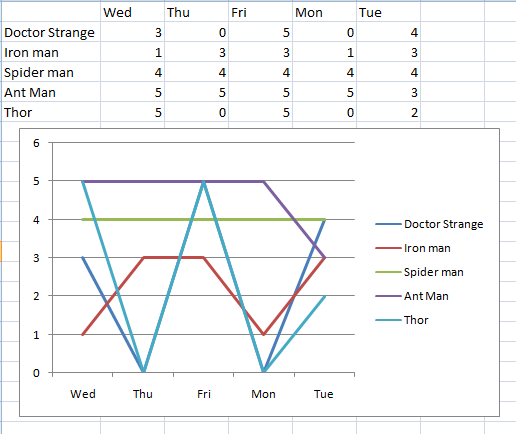Click the Iron man legend entry

(413, 248)
